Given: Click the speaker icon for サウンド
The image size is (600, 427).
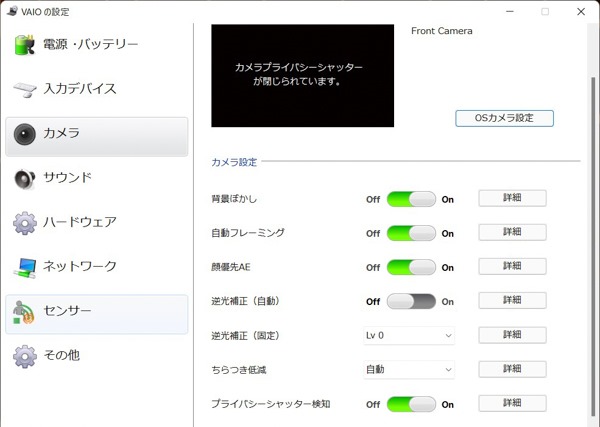Looking at the screenshot, I should pos(25,179).
